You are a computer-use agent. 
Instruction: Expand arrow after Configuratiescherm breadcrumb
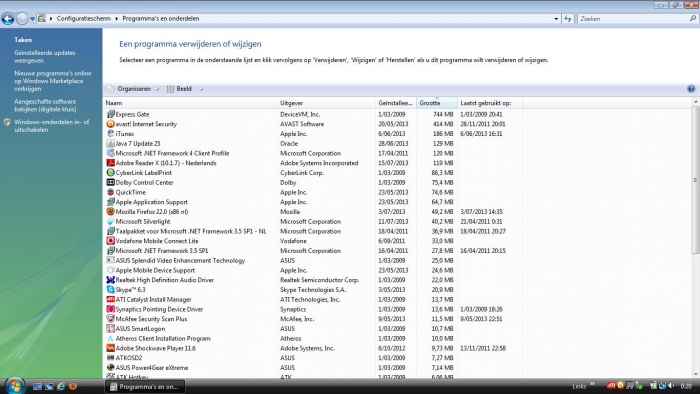[117, 19]
